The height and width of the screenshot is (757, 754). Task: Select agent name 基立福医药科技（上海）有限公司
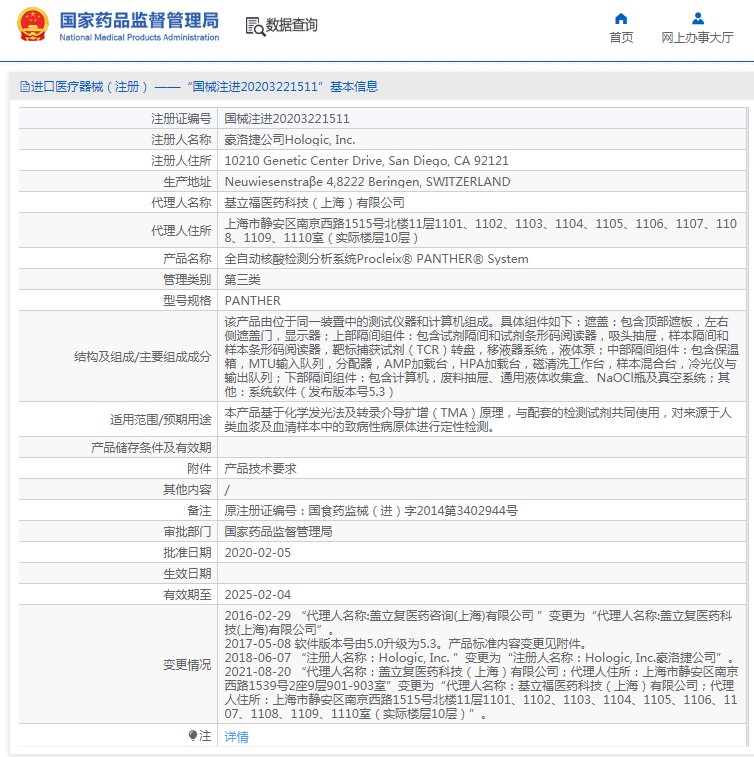pyautogui.click(x=314, y=203)
